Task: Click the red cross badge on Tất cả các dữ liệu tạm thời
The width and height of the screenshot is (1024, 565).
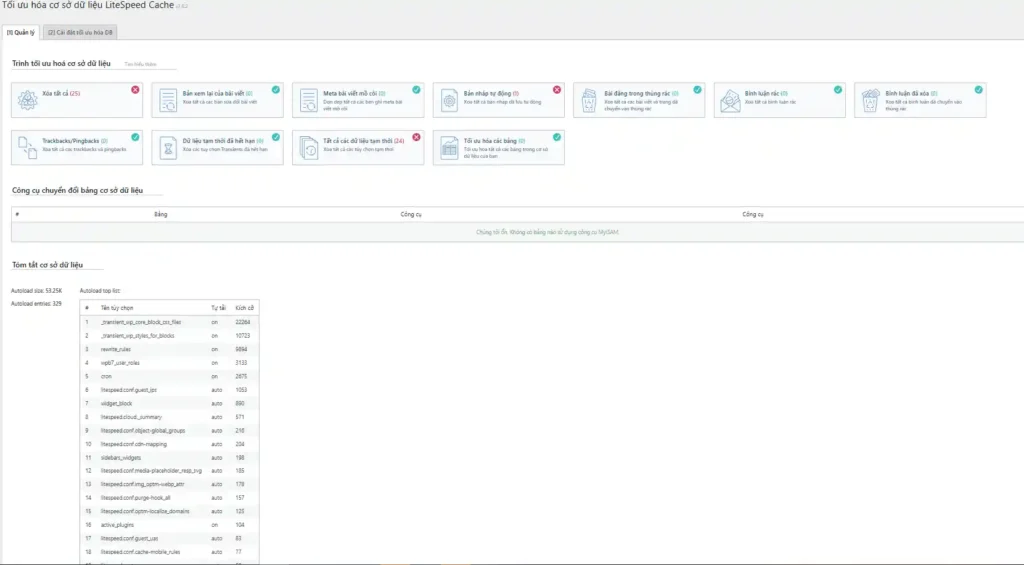Action: pyautogui.click(x=416, y=137)
